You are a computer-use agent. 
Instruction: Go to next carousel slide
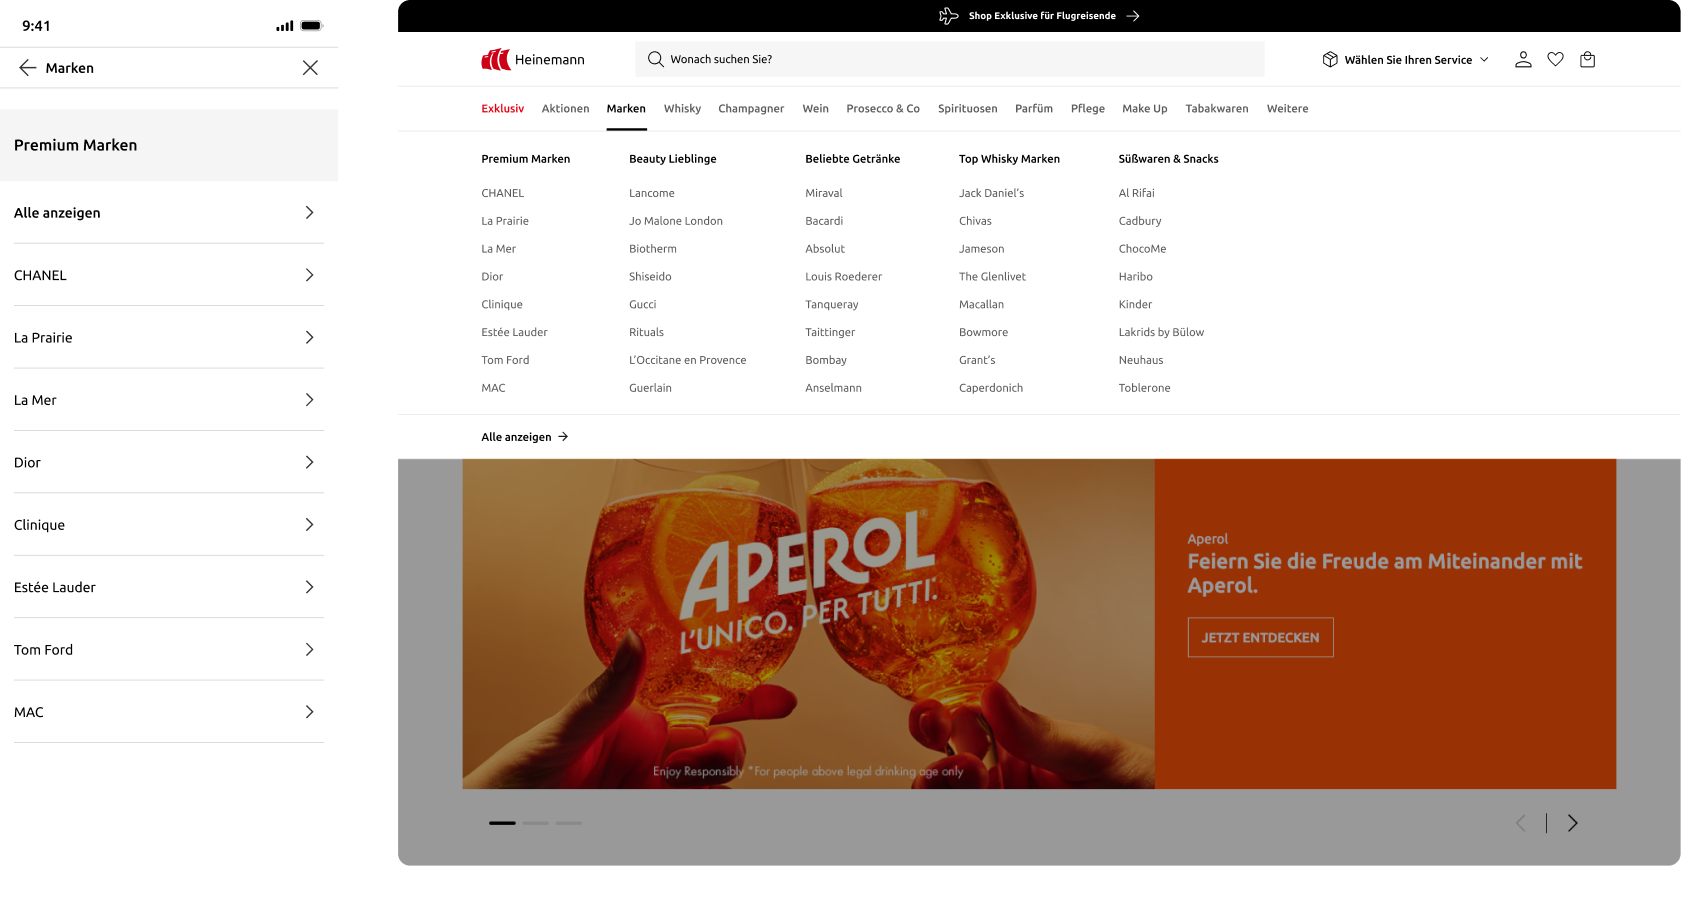1572,823
